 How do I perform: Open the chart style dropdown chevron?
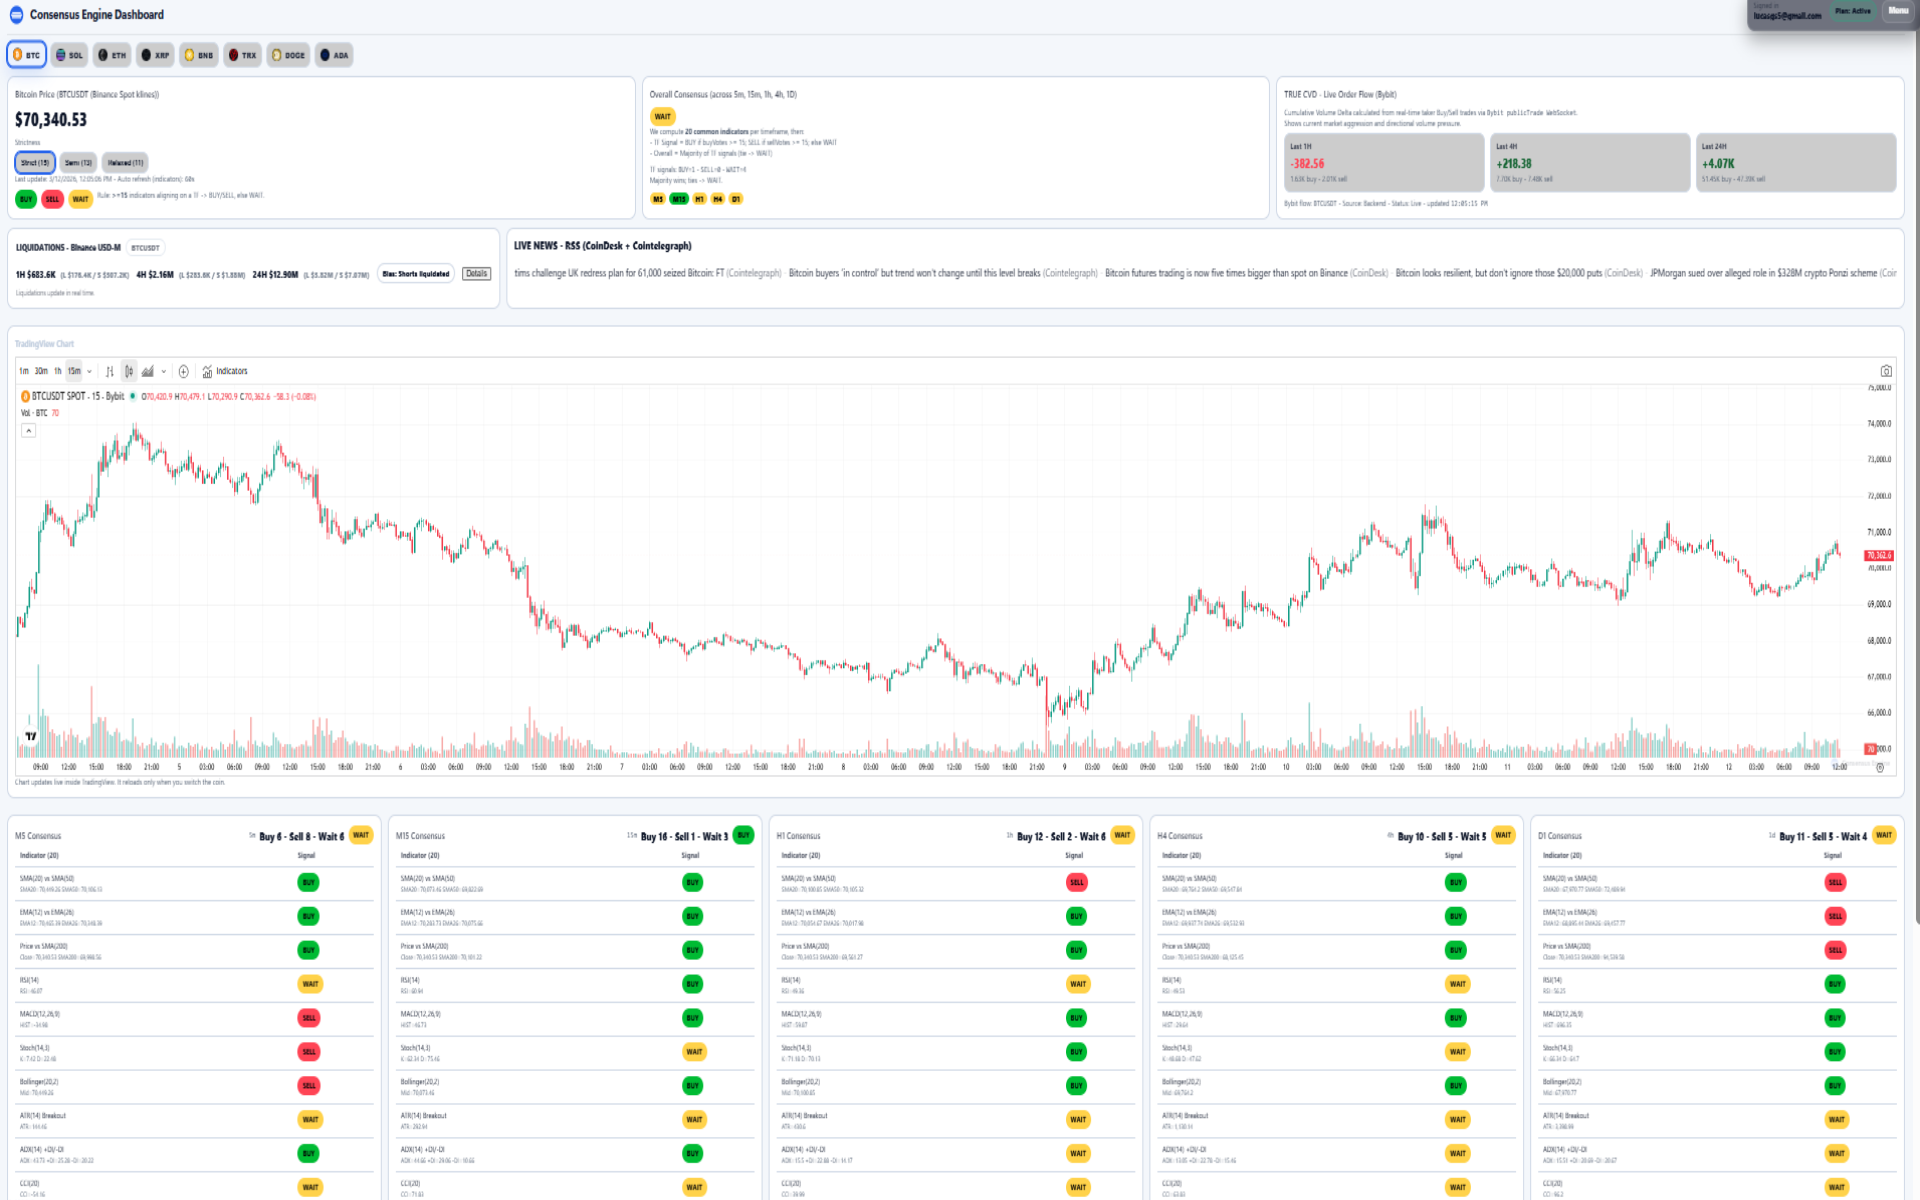pyautogui.click(x=165, y=371)
